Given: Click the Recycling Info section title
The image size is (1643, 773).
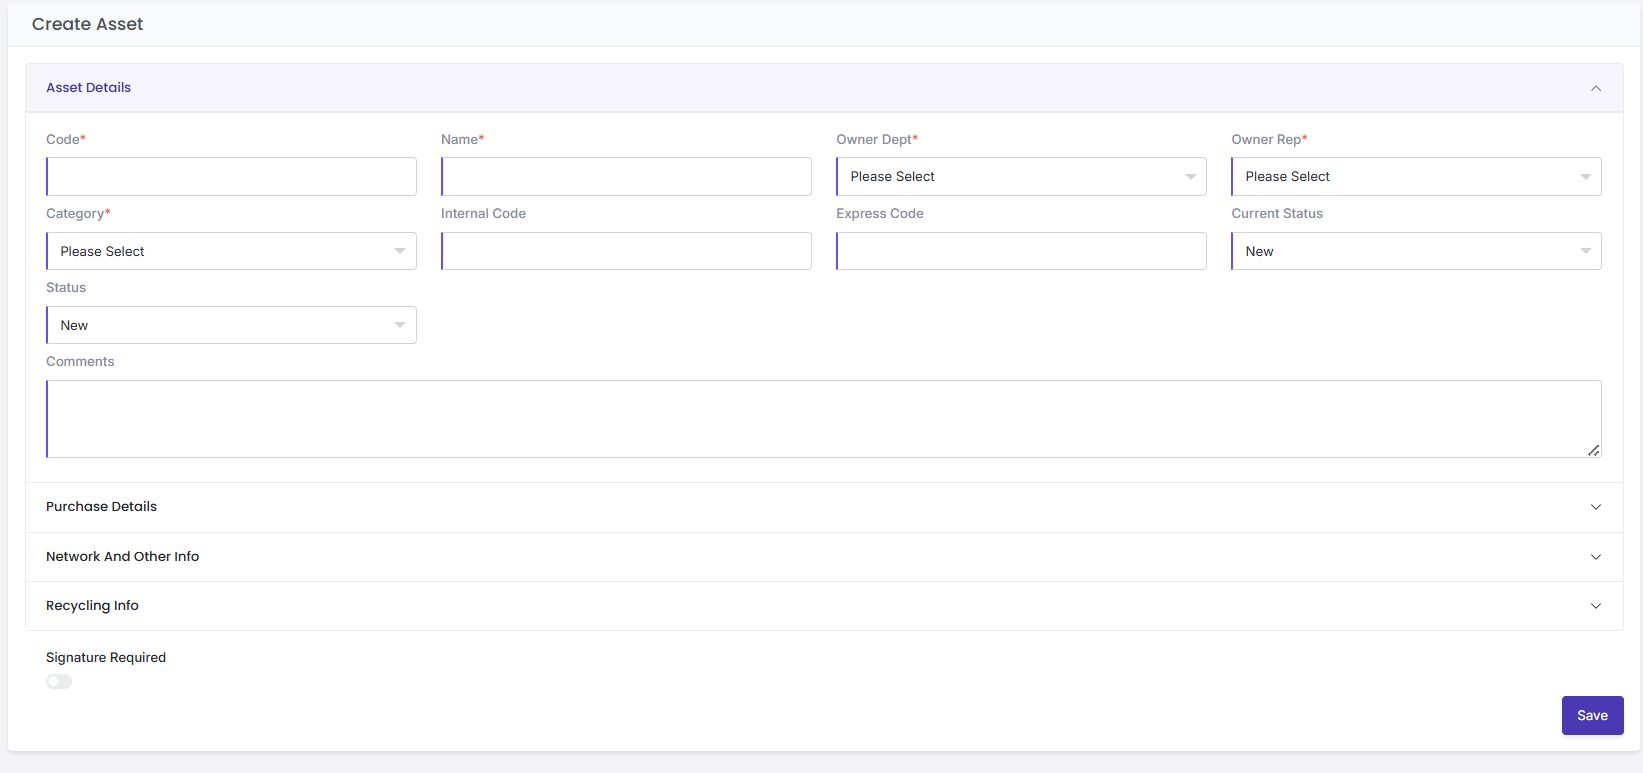Looking at the screenshot, I should tap(92, 606).
